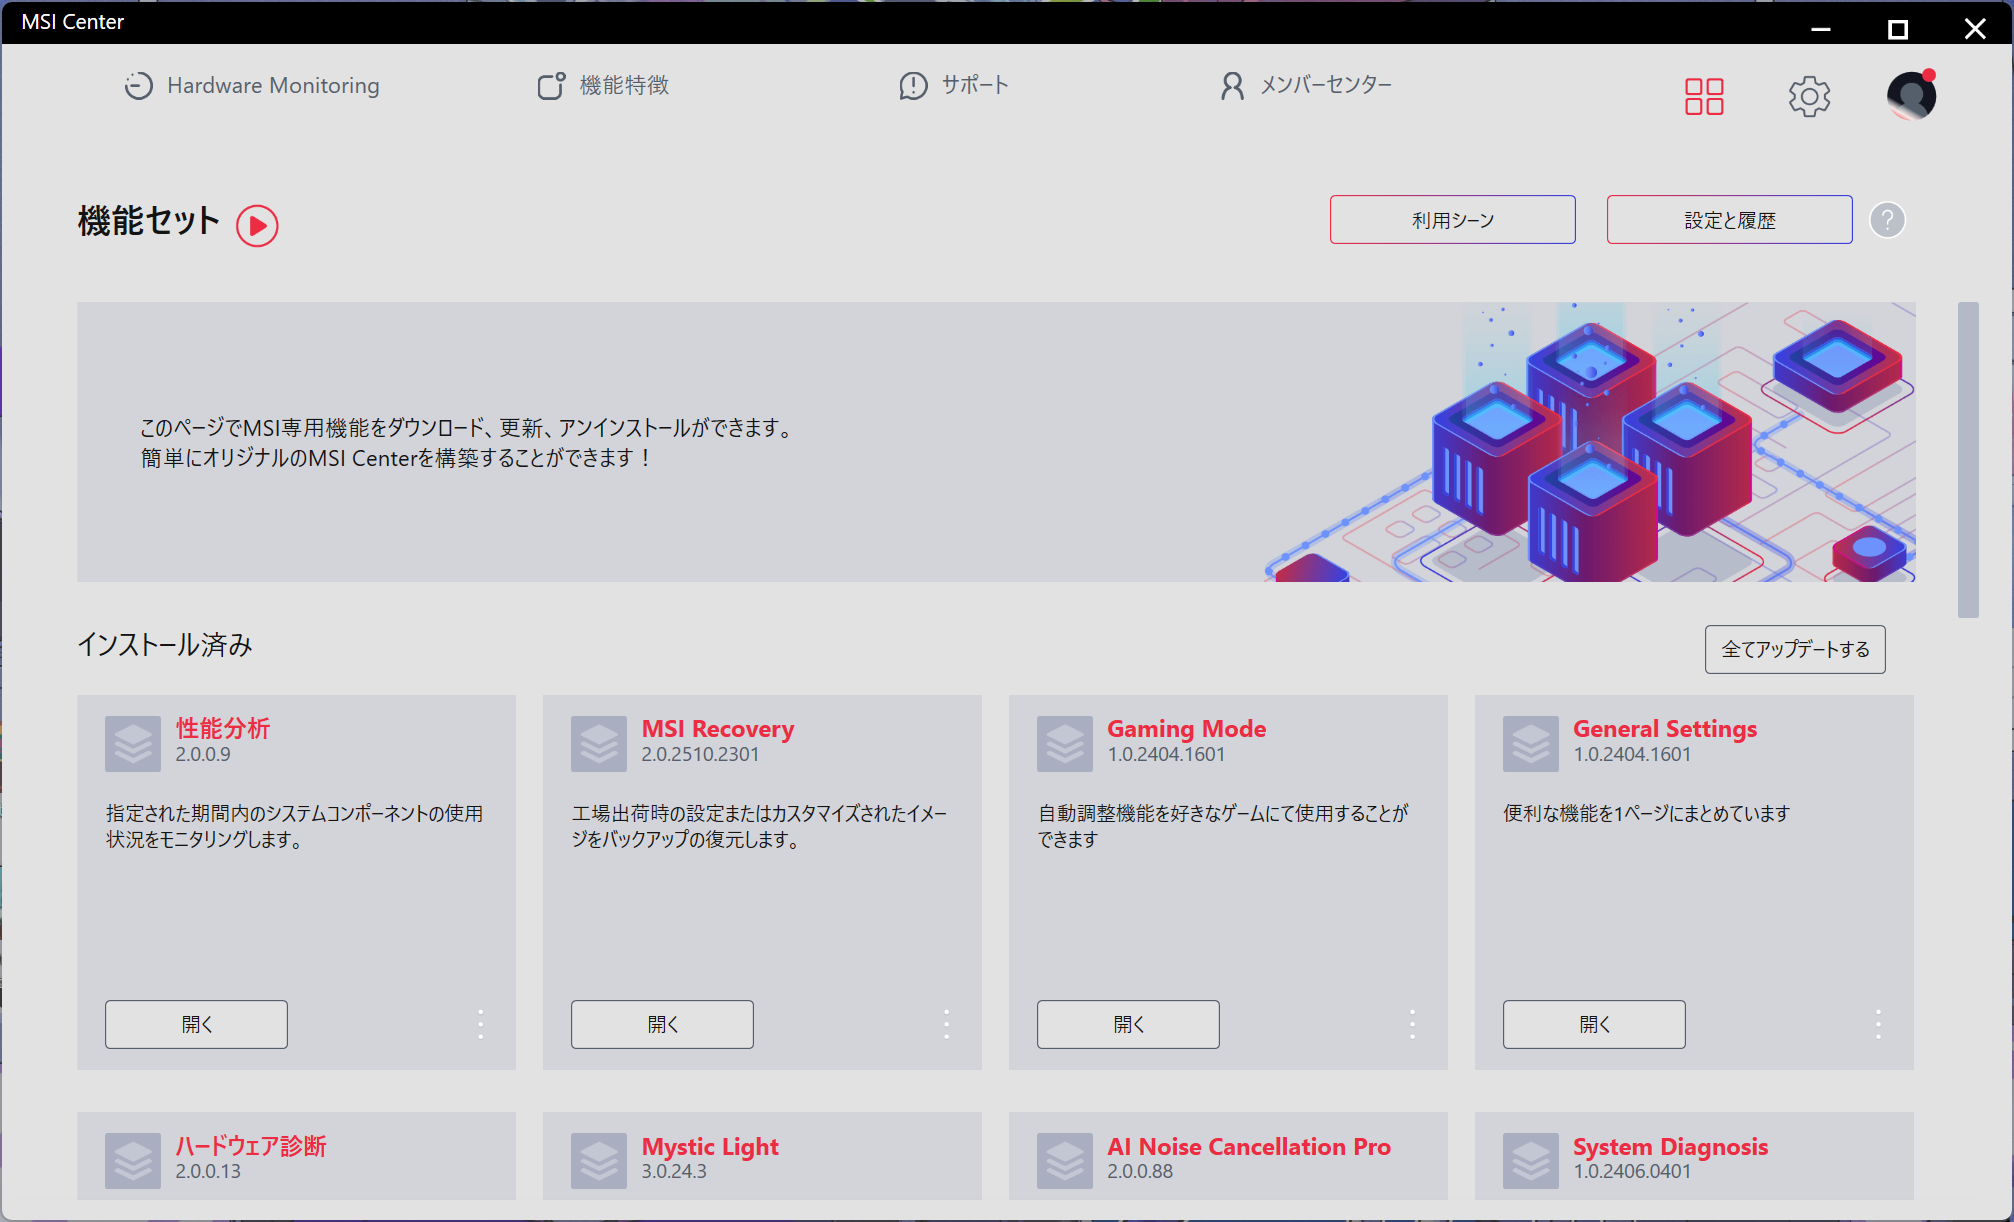Click the 利用シーン button
This screenshot has height=1222, width=2014.
(1452, 220)
